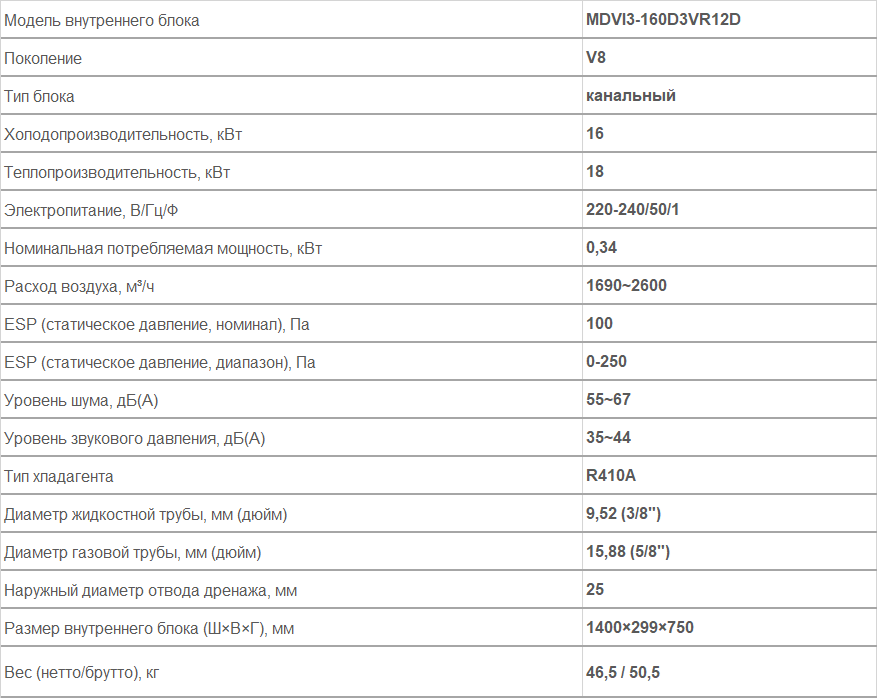Click the V8 generation value
Viewport: 877px width, 698px height.
pos(596,58)
